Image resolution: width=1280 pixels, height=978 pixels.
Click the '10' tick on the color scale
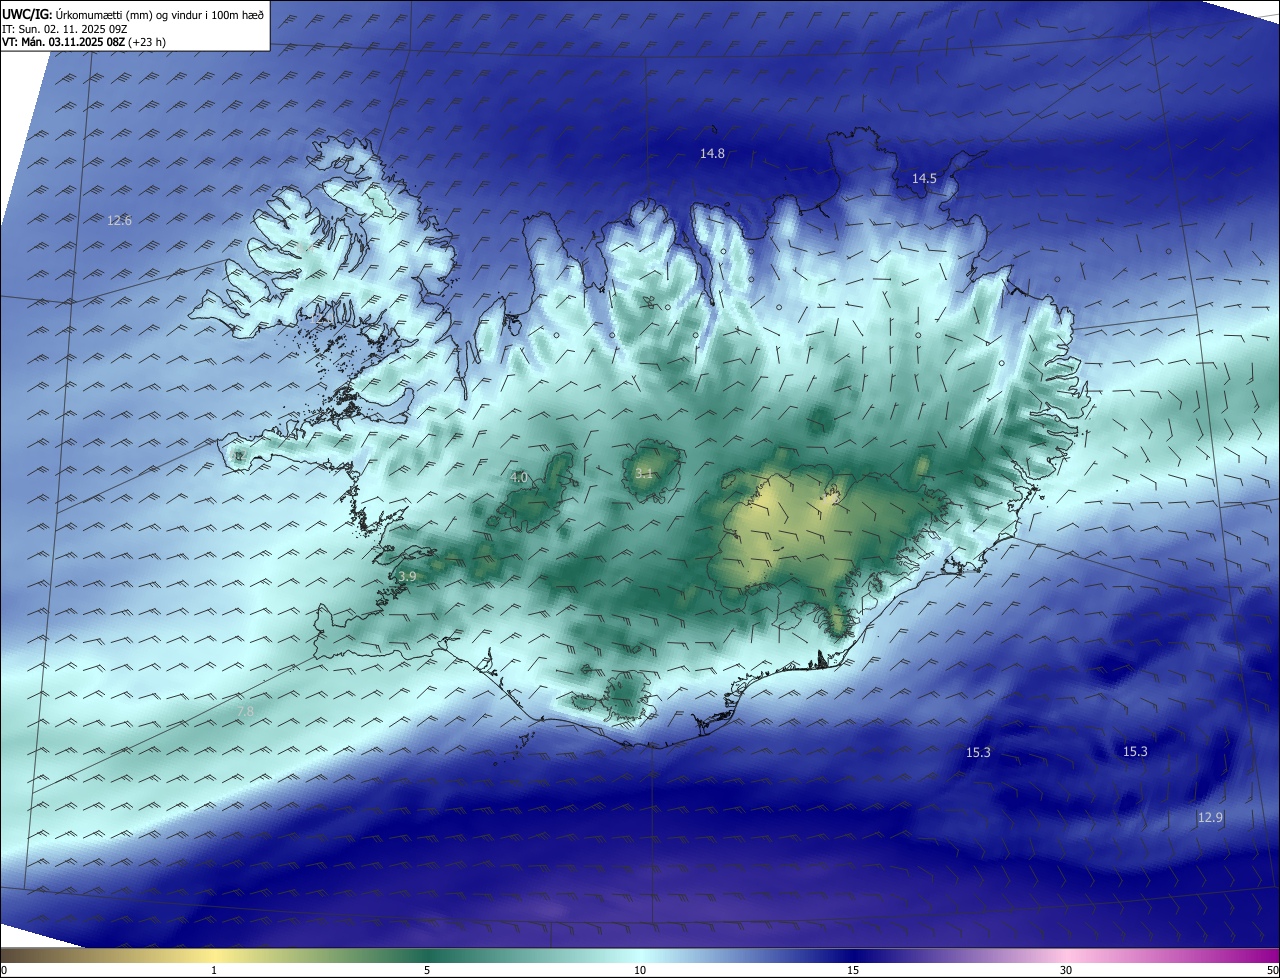click(x=640, y=970)
